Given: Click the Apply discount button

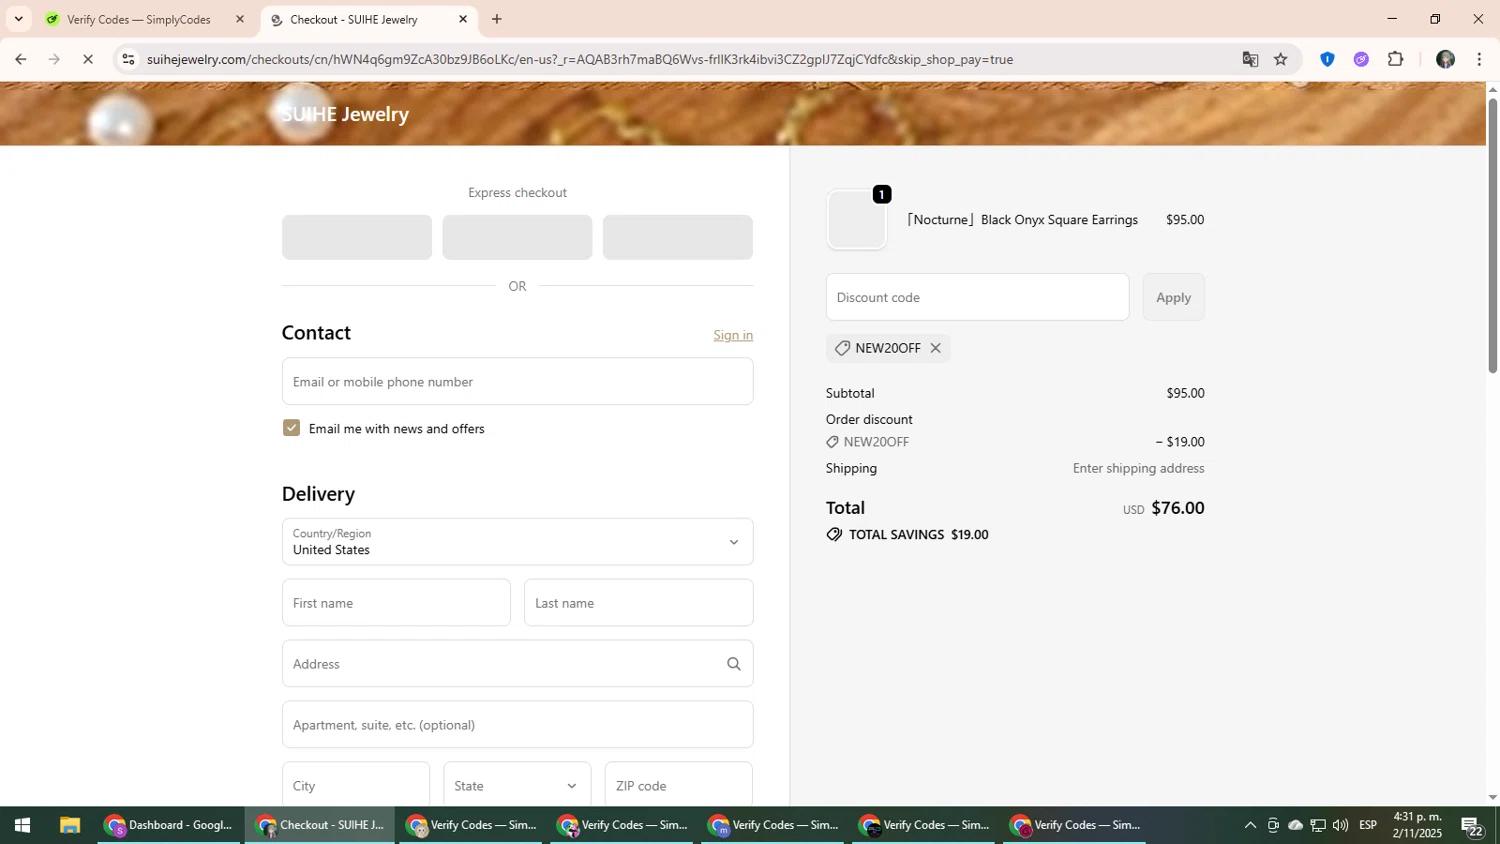Looking at the screenshot, I should (x=1173, y=297).
